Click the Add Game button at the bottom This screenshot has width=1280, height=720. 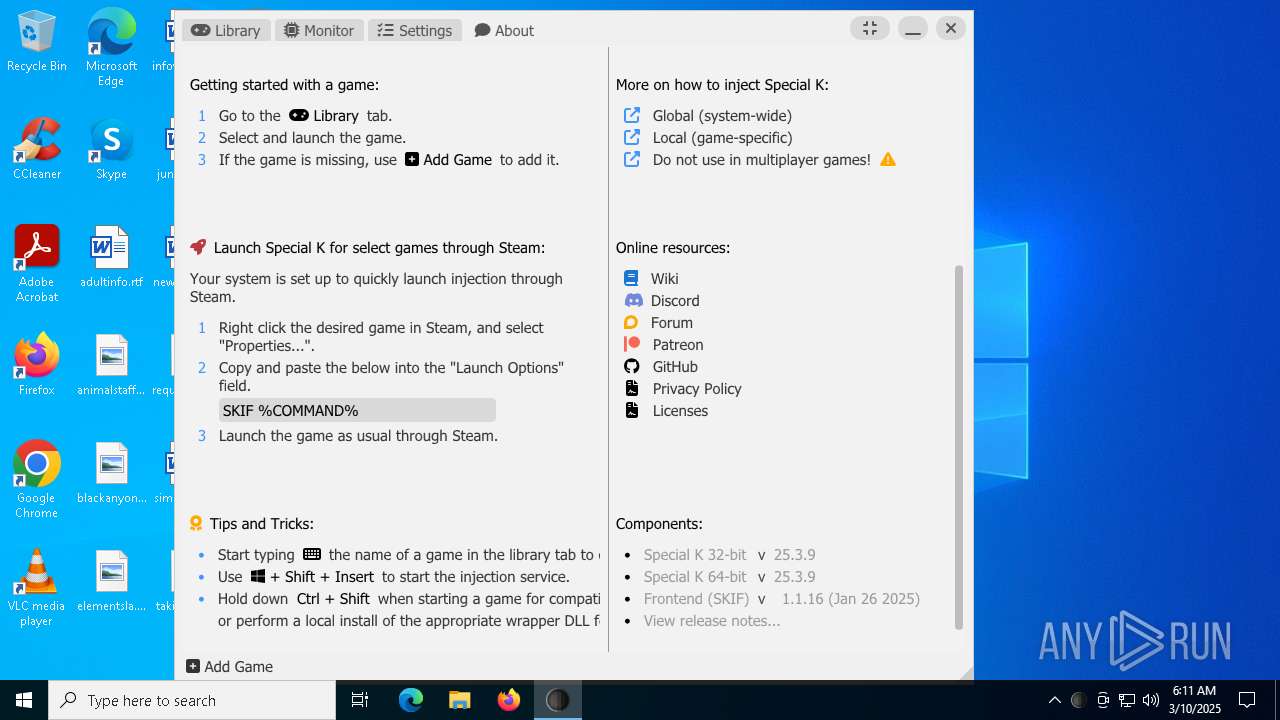[x=230, y=667]
